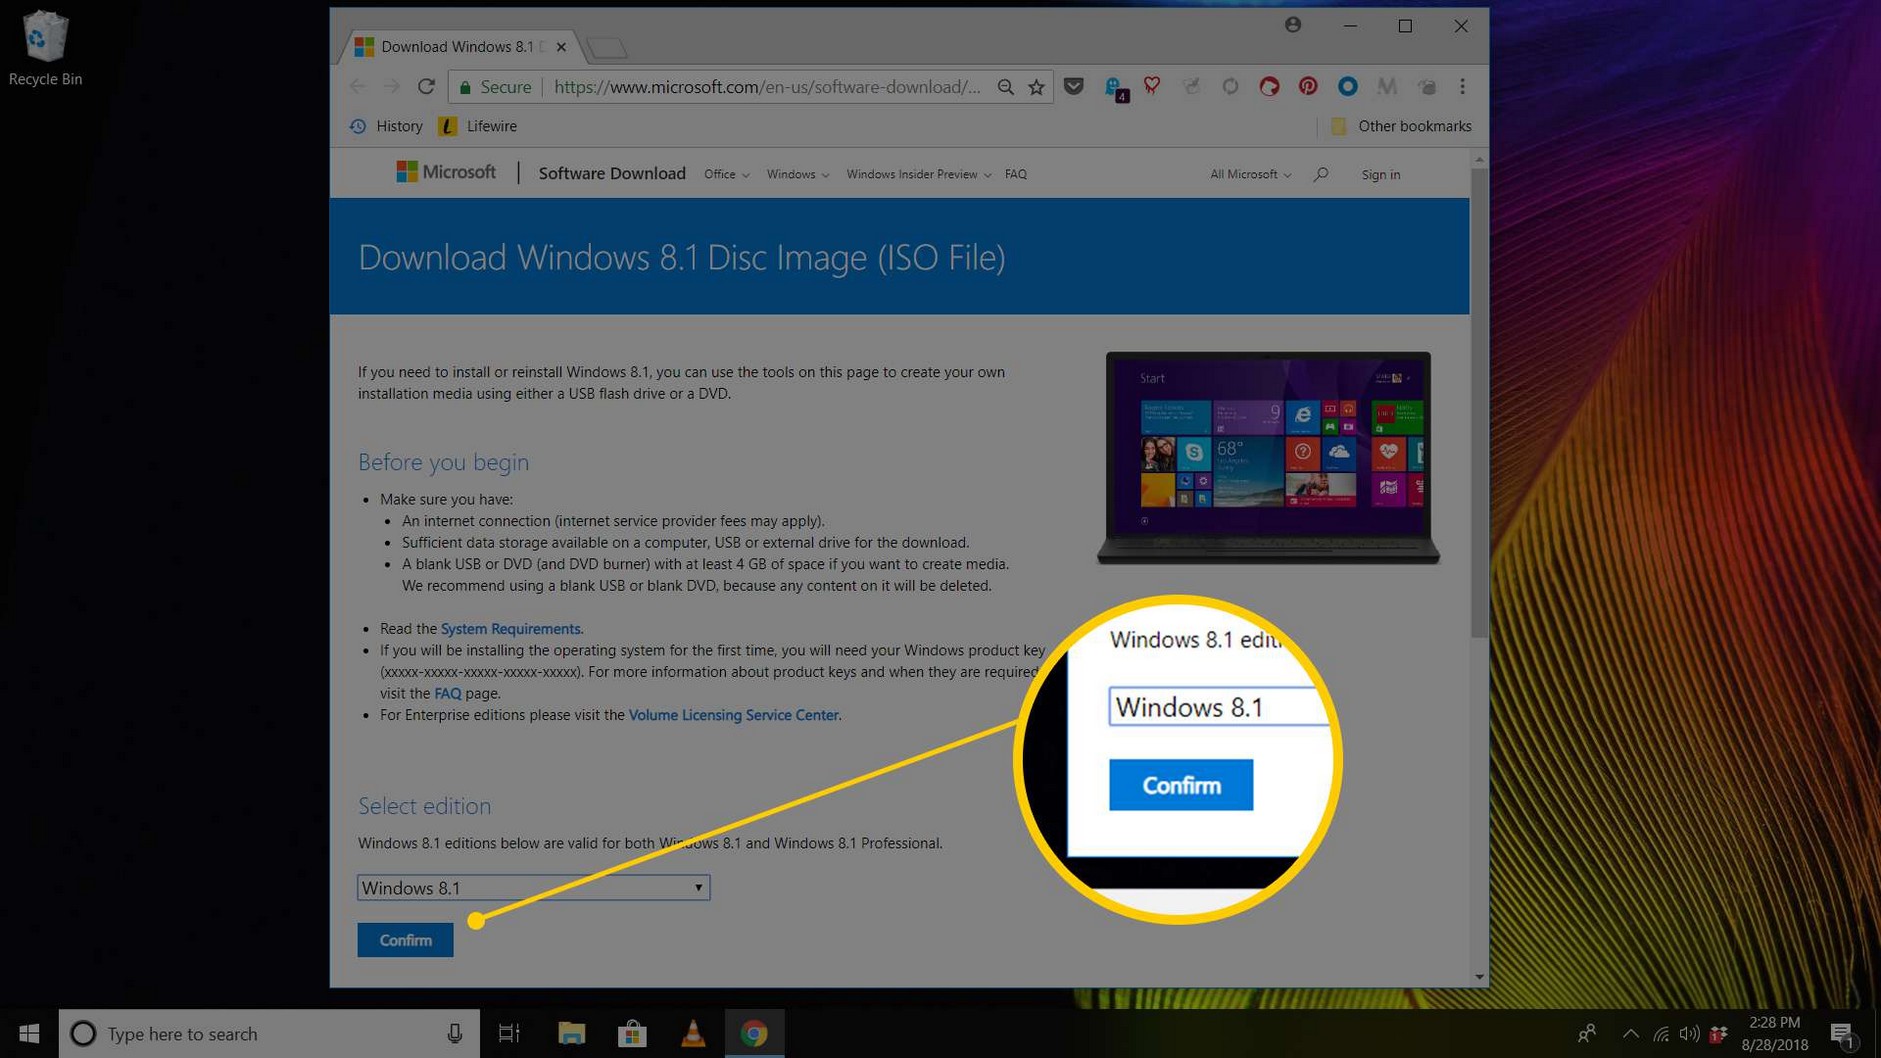Expand the All Microsoft menu
Viewport: 1881px width, 1058px height.
pos(1250,174)
